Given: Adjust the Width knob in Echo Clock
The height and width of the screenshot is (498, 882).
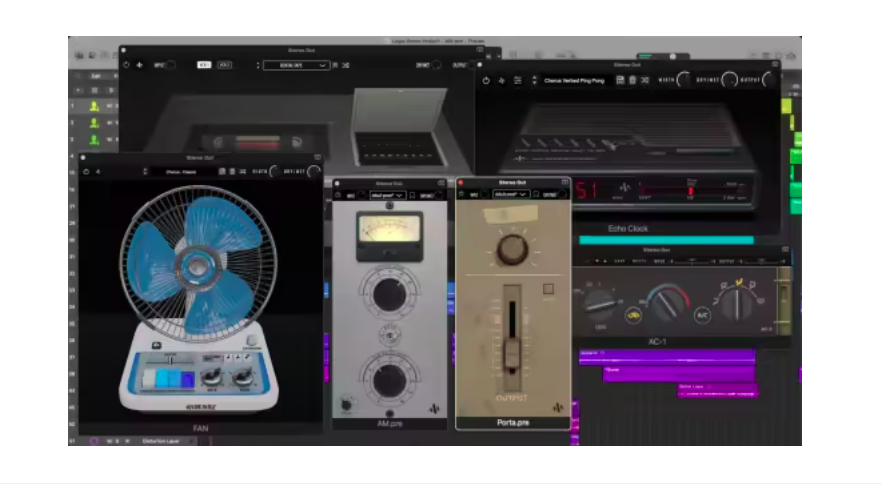Looking at the screenshot, I should click(x=684, y=80).
